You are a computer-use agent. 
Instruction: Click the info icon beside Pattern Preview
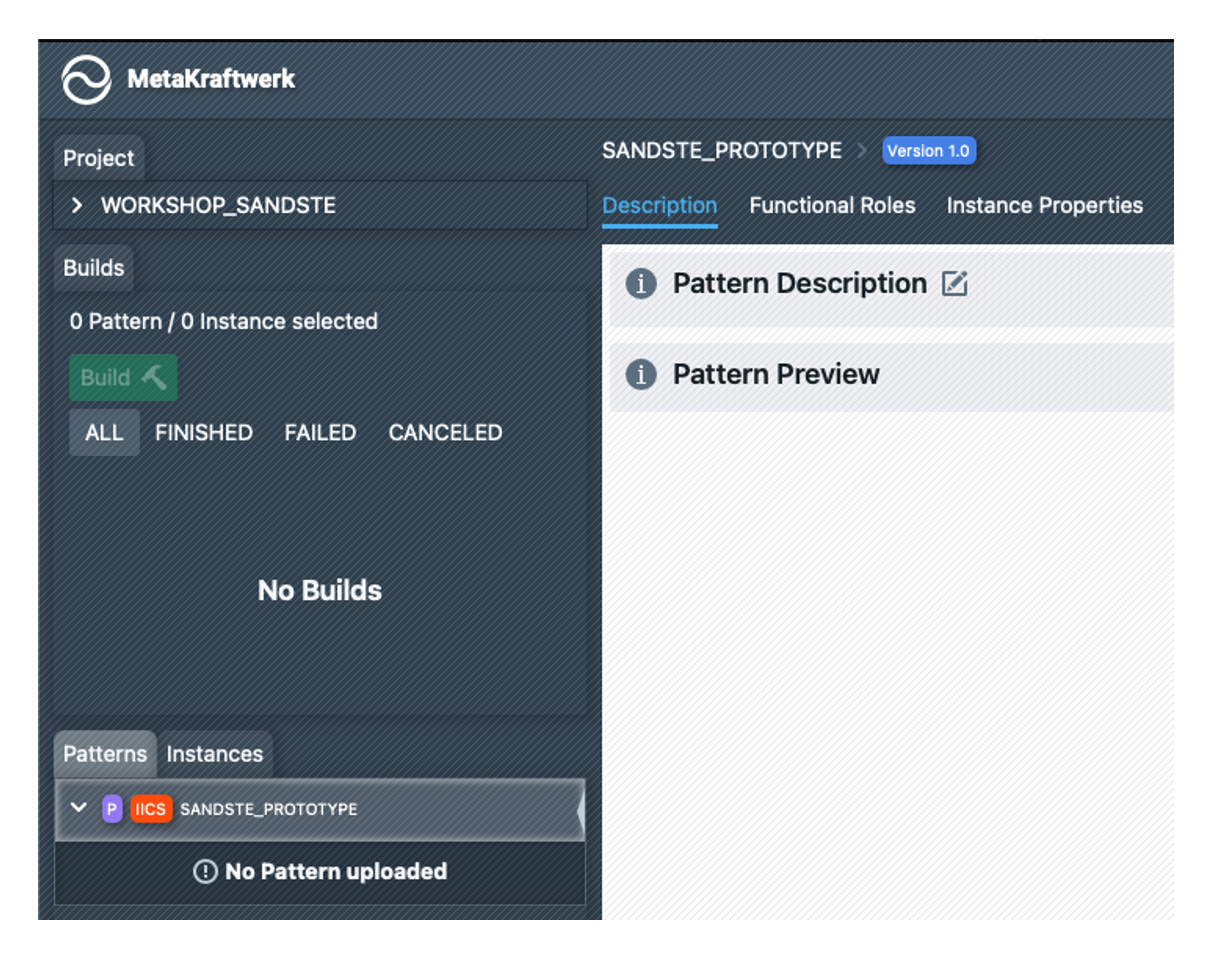(641, 375)
